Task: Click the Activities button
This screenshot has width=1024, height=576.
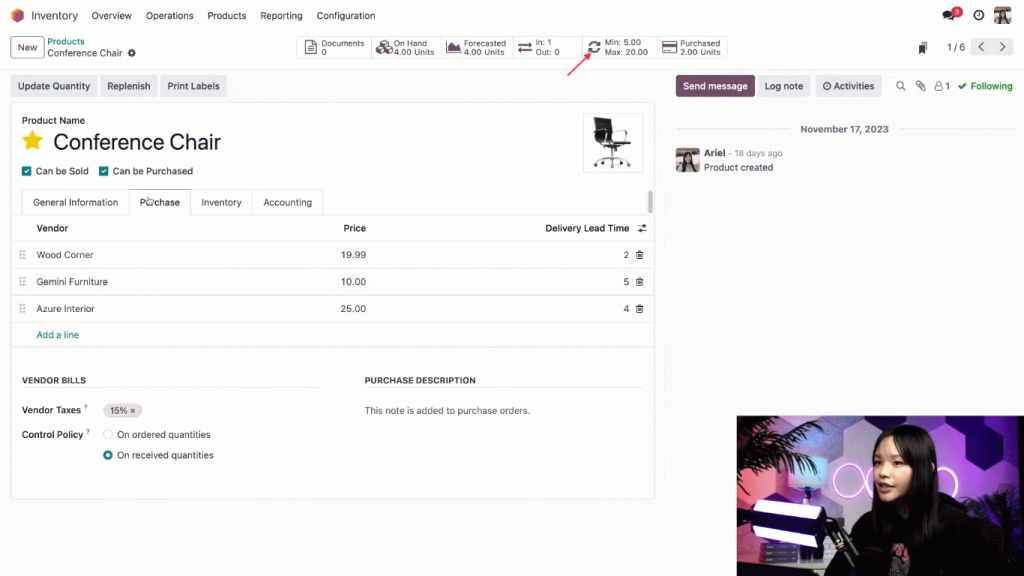Action: point(848,86)
